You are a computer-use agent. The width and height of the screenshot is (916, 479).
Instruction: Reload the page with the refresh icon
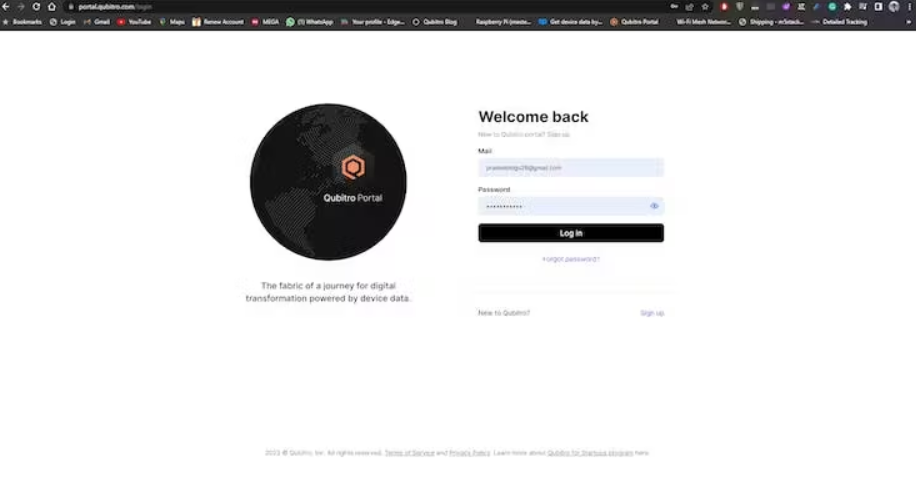[36, 6]
